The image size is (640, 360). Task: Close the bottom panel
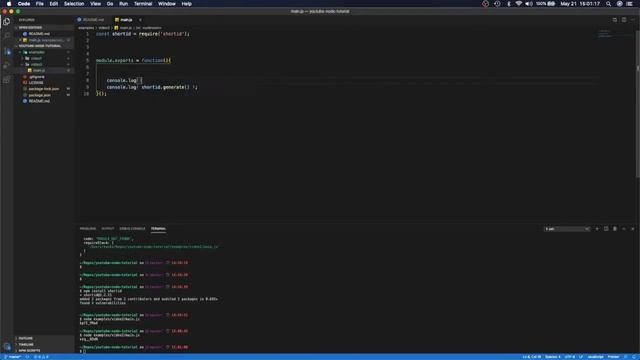(x=633, y=229)
